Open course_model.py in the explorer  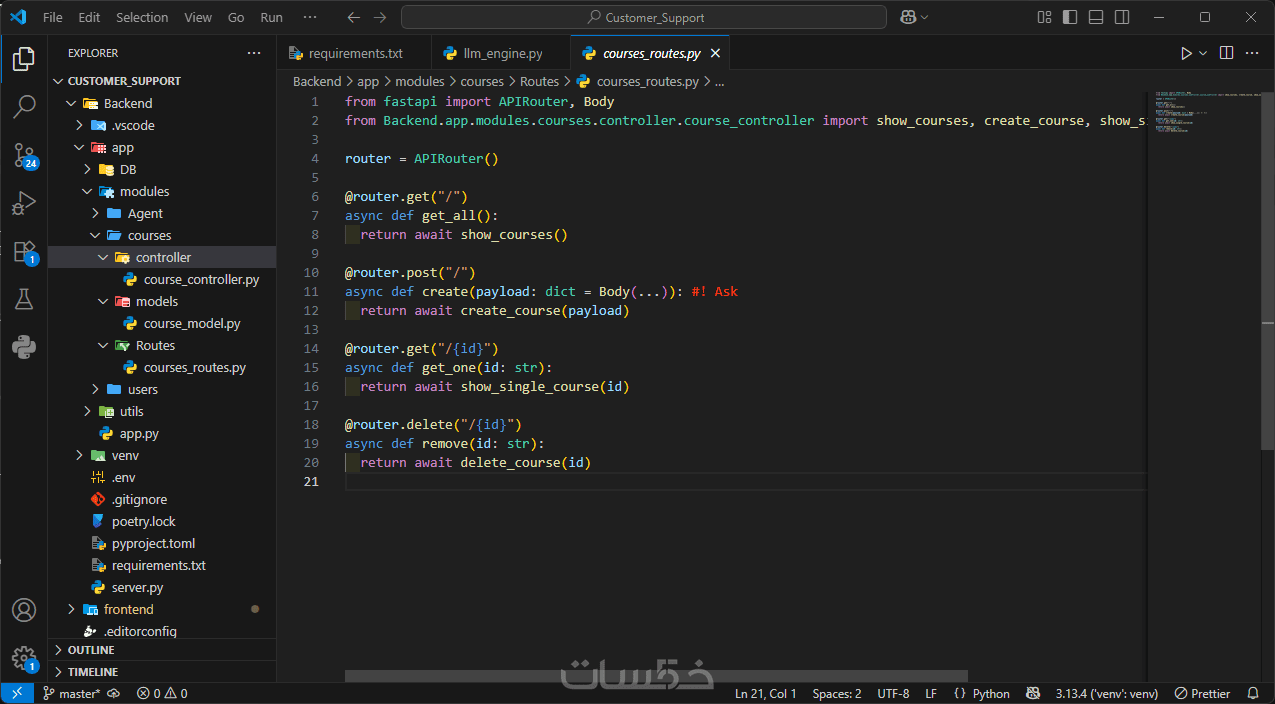click(192, 323)
